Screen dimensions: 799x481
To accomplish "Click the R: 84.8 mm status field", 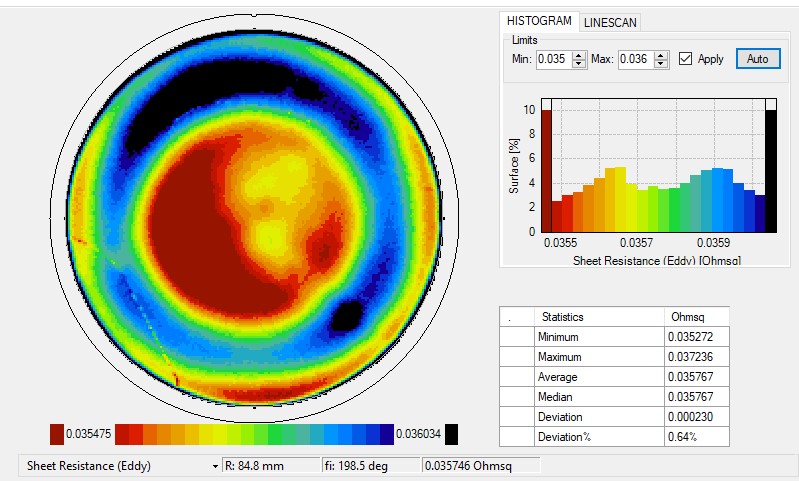I will (x=271, y=466).
